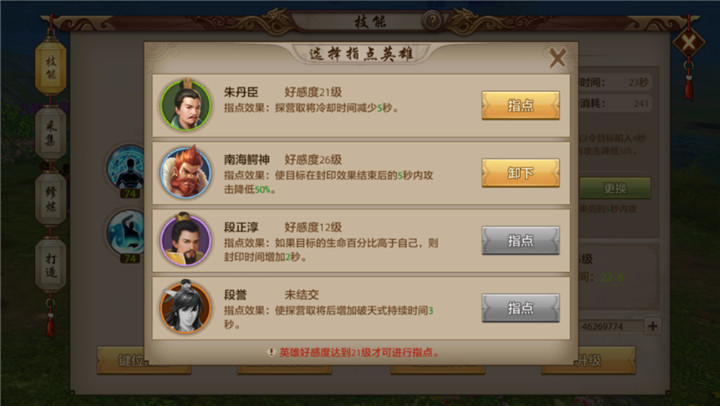Click 升级 button at bottom right
The height and width of the screenshot is (406, 720).
coord(589,361)
